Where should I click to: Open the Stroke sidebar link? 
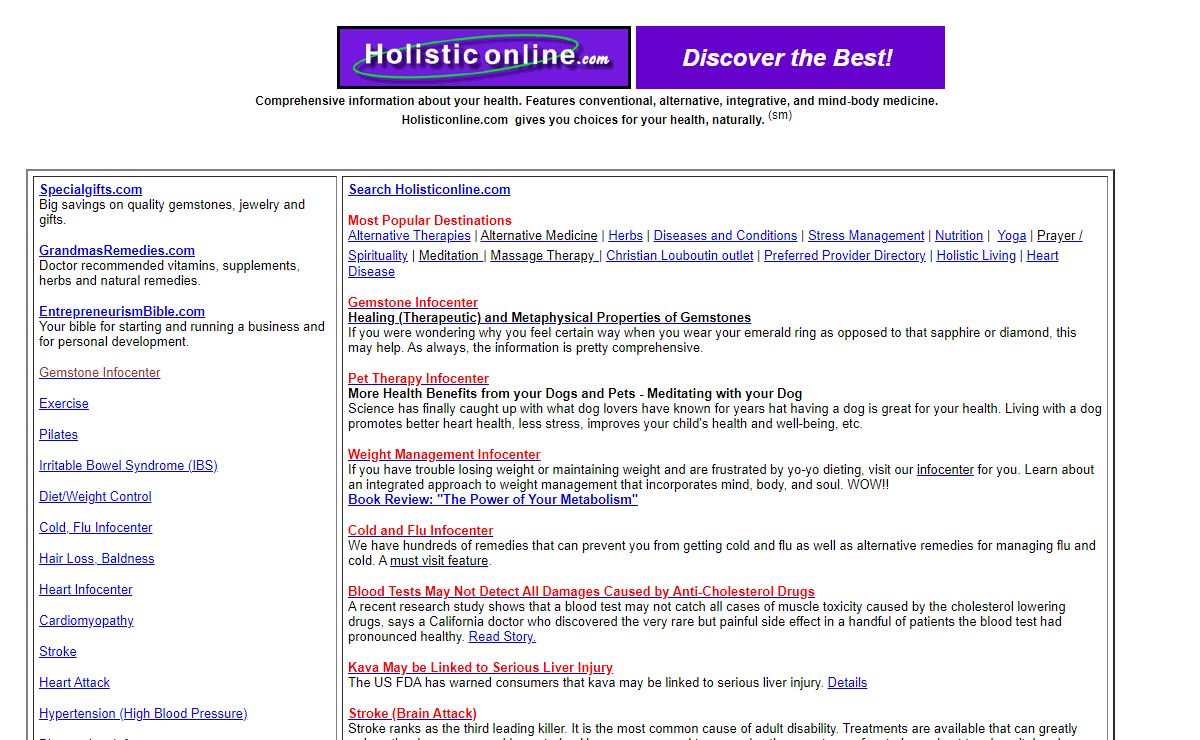58,651
